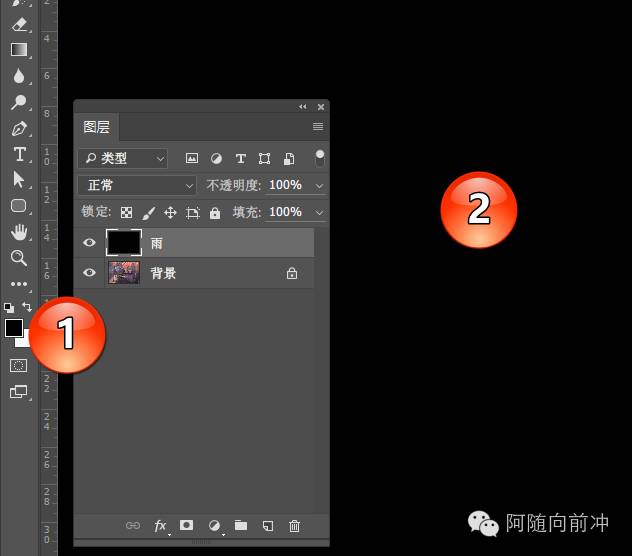The width and height of the screenshot is (632, 556).
Task: Open the Layers panel options menu
Action: pos(318,127)
